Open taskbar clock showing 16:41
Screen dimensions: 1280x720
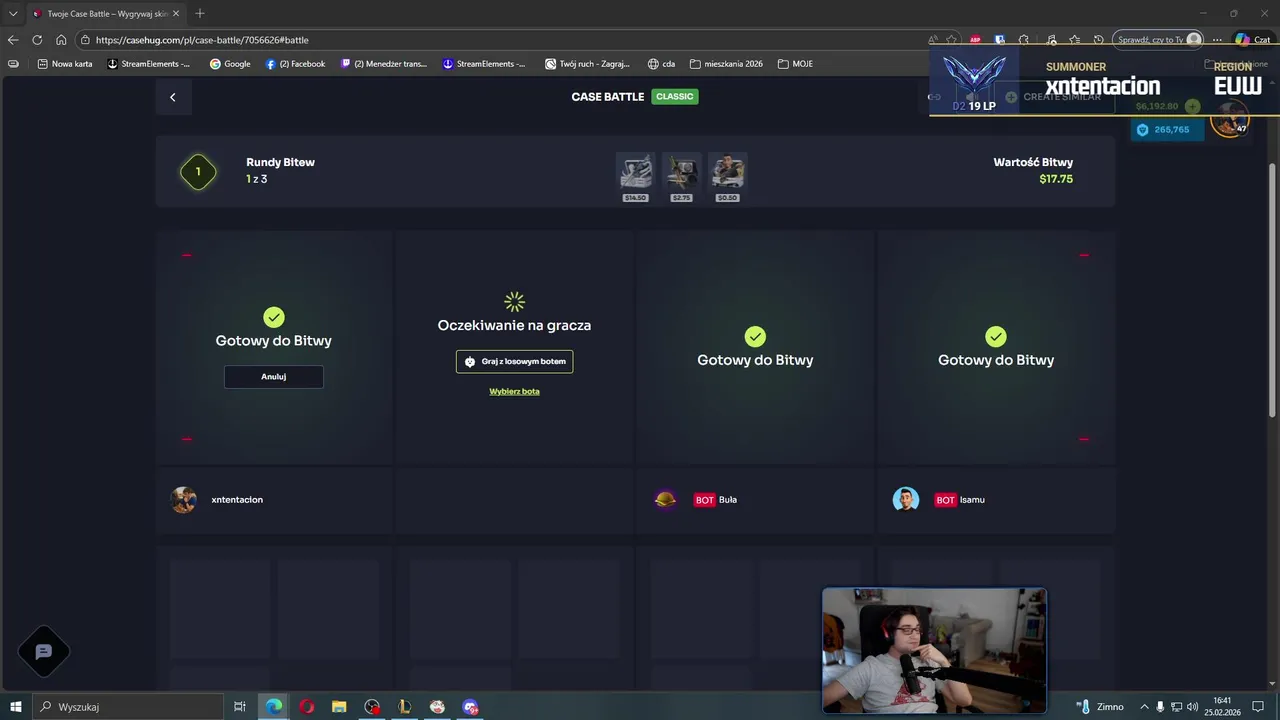(x=1222, y=707)
